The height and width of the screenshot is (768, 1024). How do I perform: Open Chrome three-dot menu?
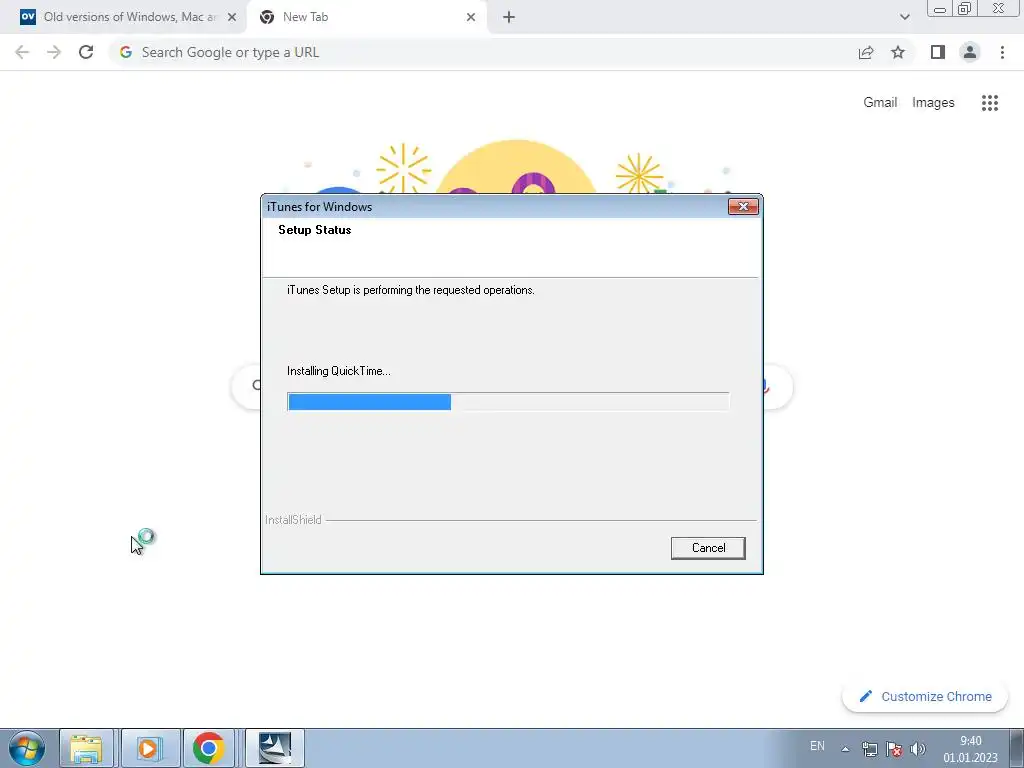(x=1002, y=52)
